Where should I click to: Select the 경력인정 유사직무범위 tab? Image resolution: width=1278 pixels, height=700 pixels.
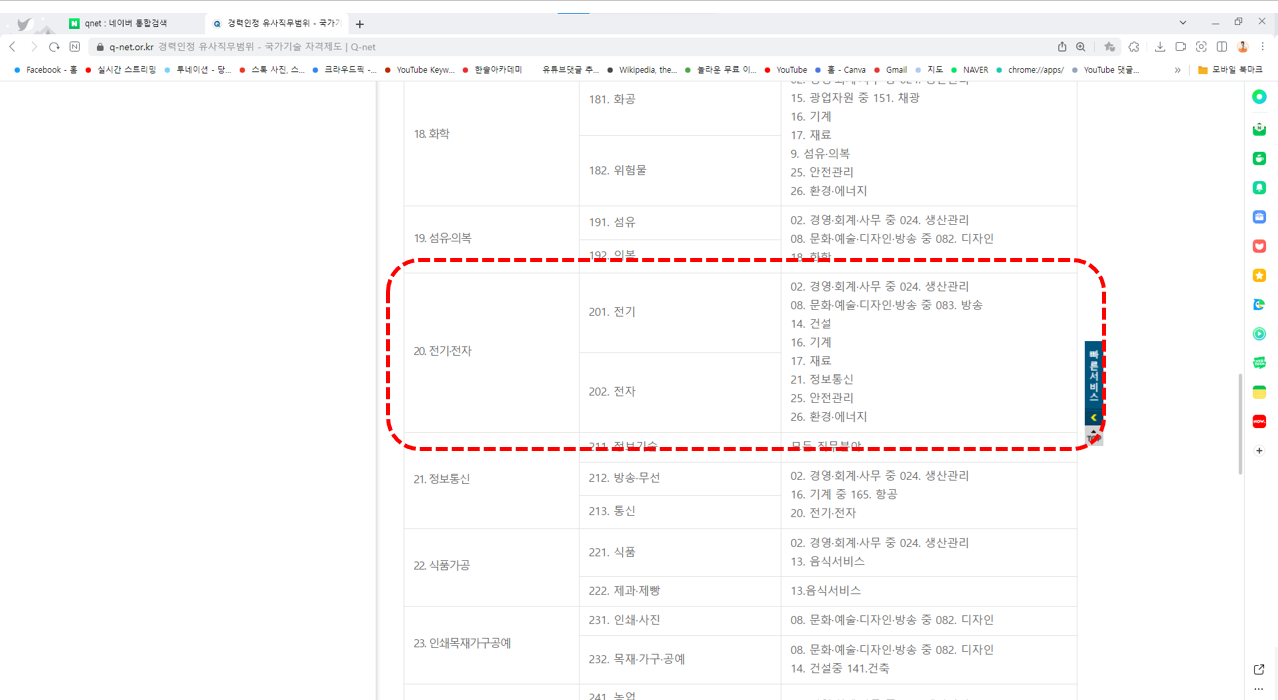(275, 23)
